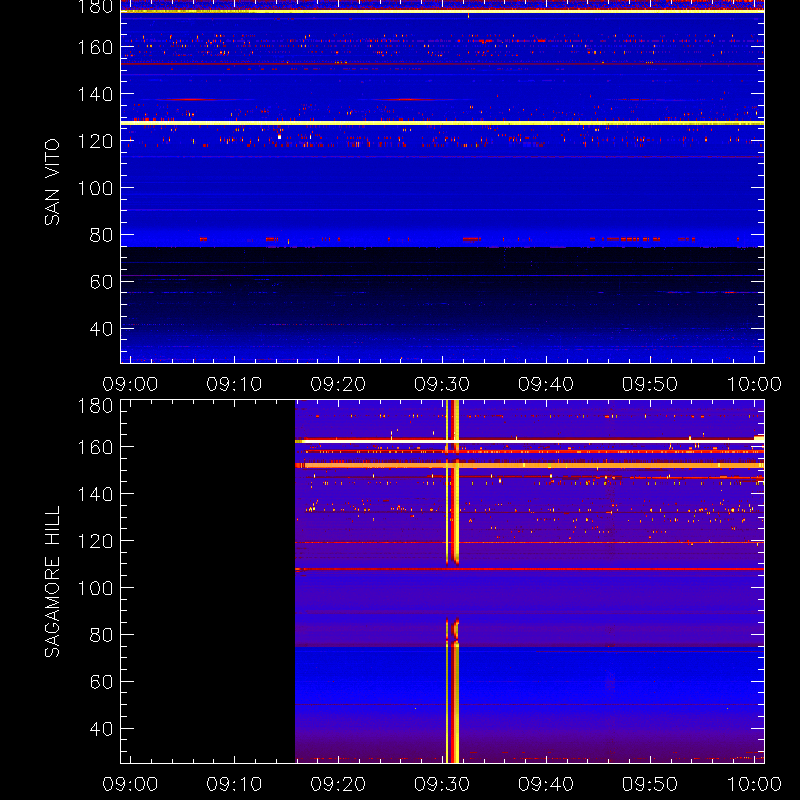Select the 100 tick label on San Vito plot
800x800 pixels.
click(95, 188)
